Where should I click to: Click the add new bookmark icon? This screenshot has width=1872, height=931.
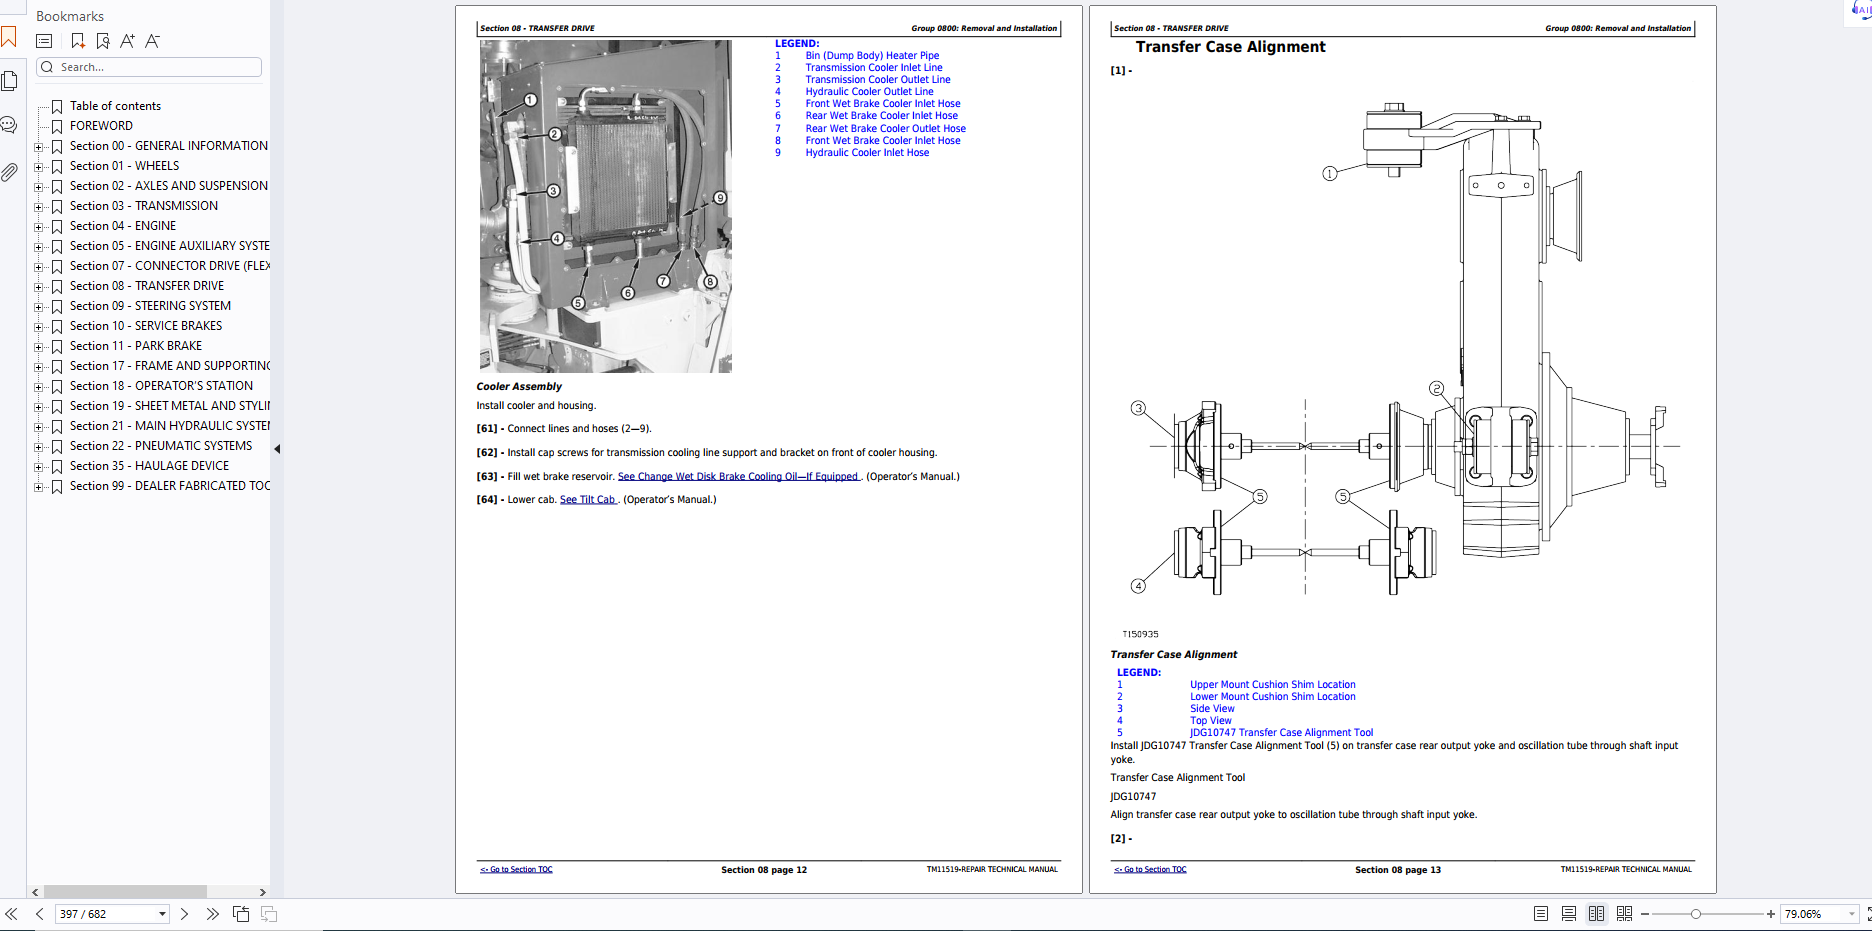coord(78,41)
